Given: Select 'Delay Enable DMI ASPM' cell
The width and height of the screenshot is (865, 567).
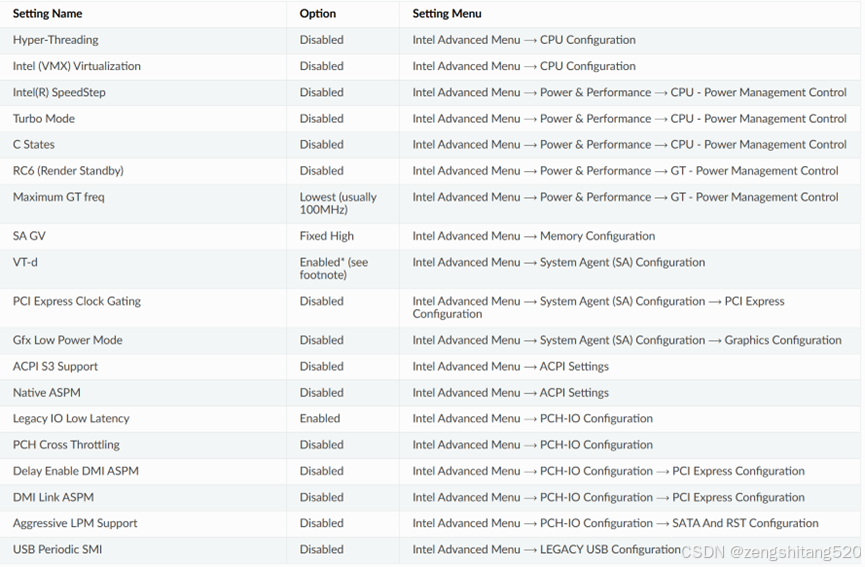Looking at the screenshot, I should [76, 471].
